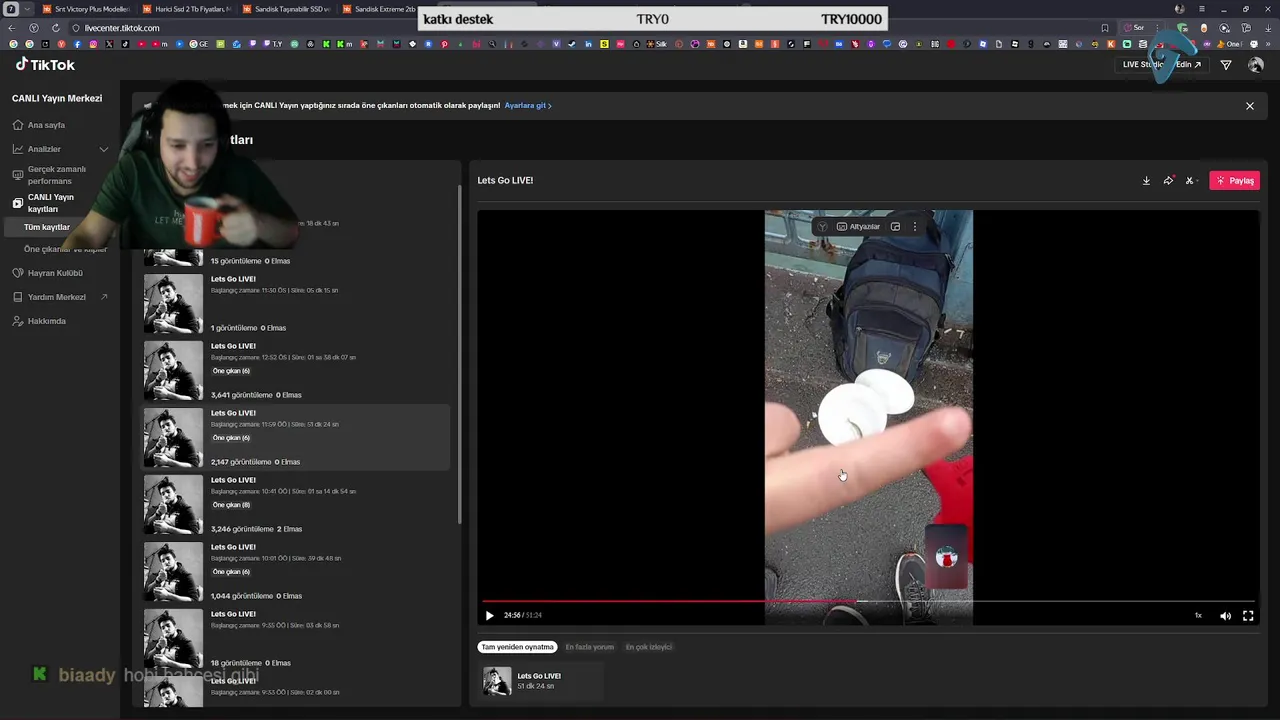Open the LinkedIn bookmark icon

(588, 44)
